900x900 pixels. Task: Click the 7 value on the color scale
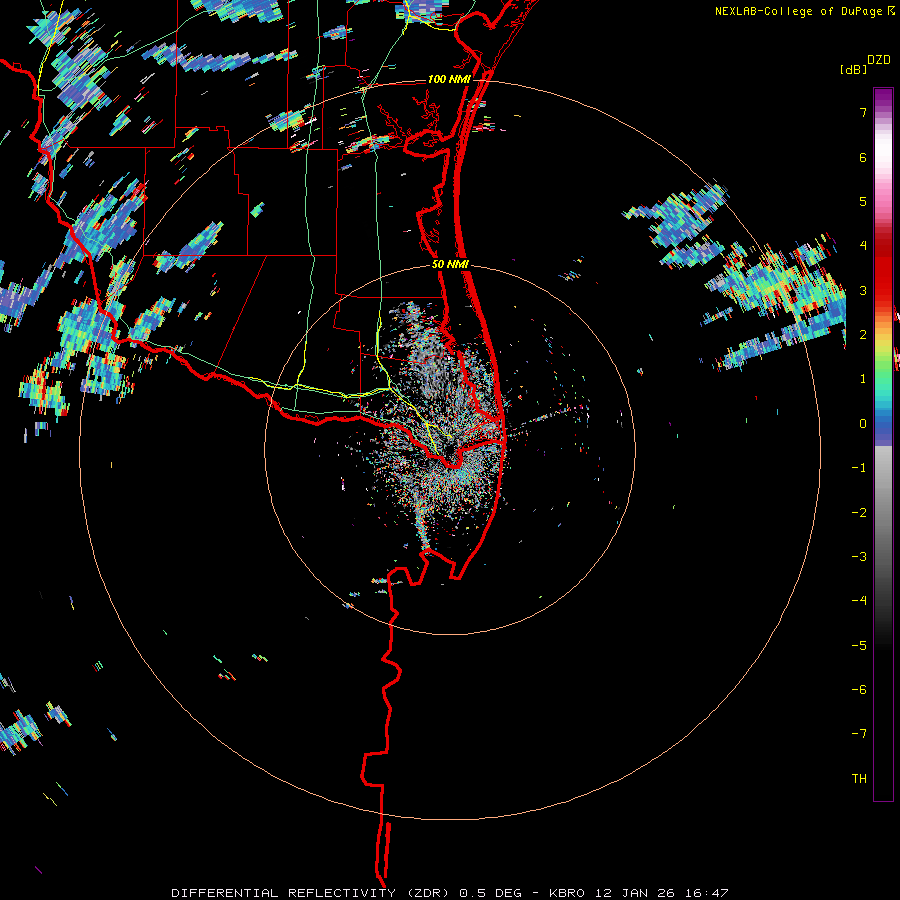[863, 112]
